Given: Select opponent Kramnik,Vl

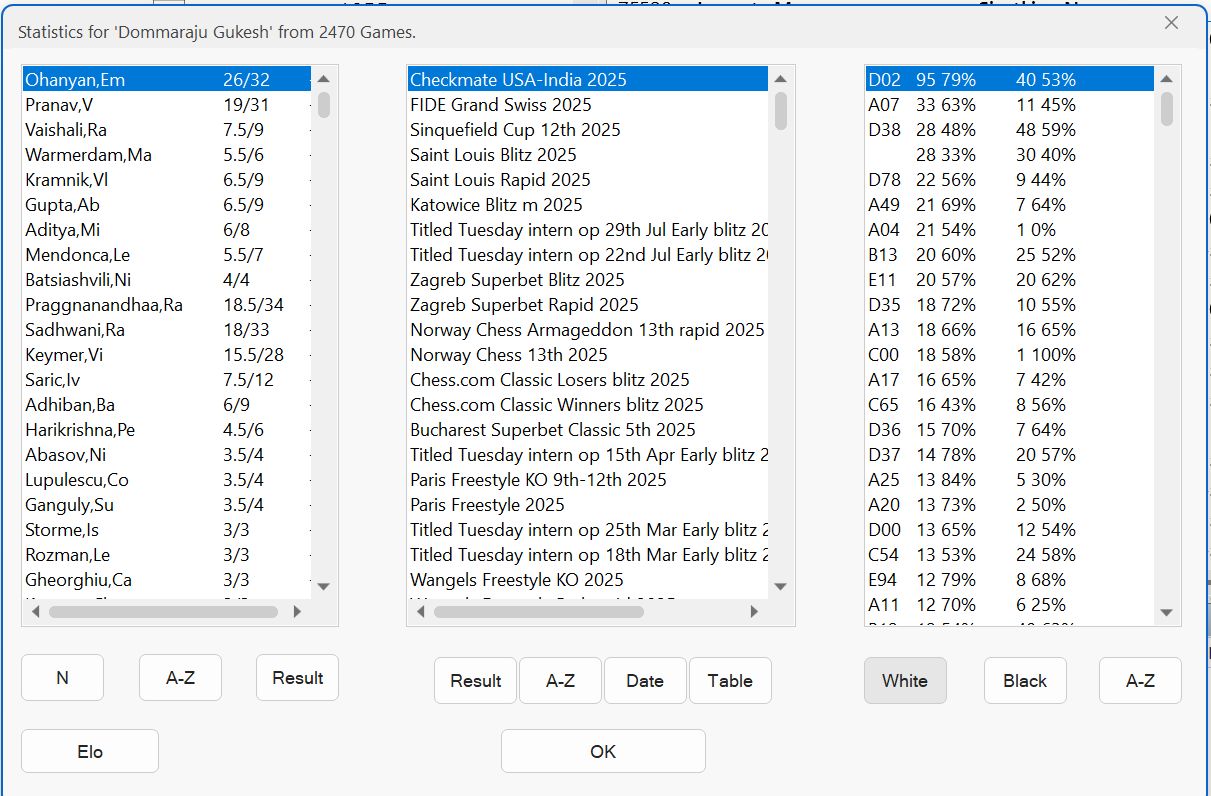Looking at the screenshot, I should [67, 180].
